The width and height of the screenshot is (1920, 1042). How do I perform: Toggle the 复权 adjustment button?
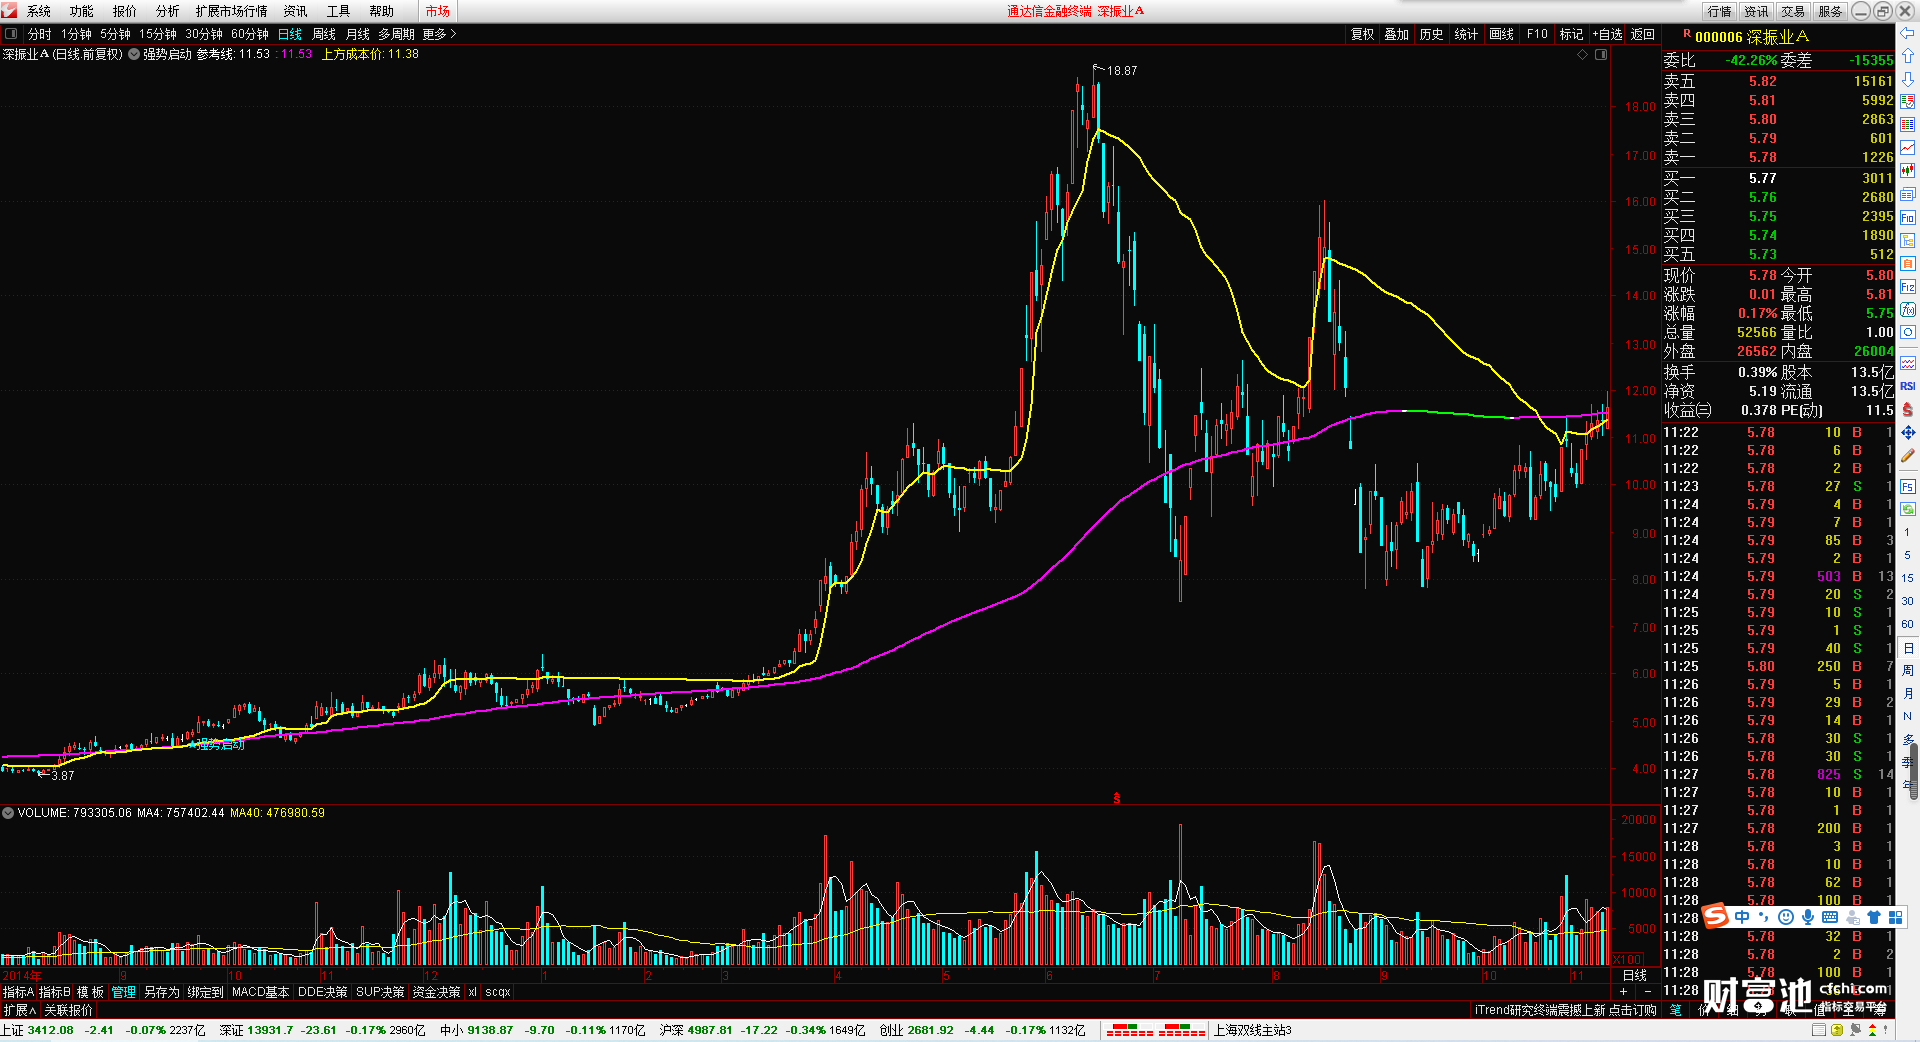tap(1363, 34)
